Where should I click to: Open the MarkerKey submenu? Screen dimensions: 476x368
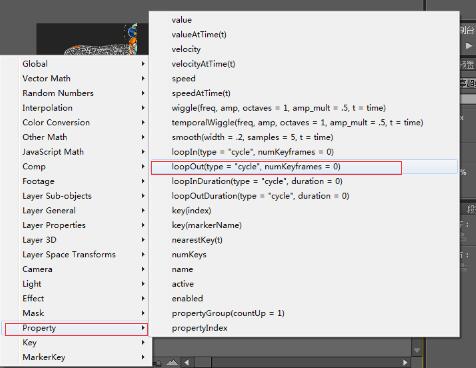pyautogui.click(x=76, y=357)
